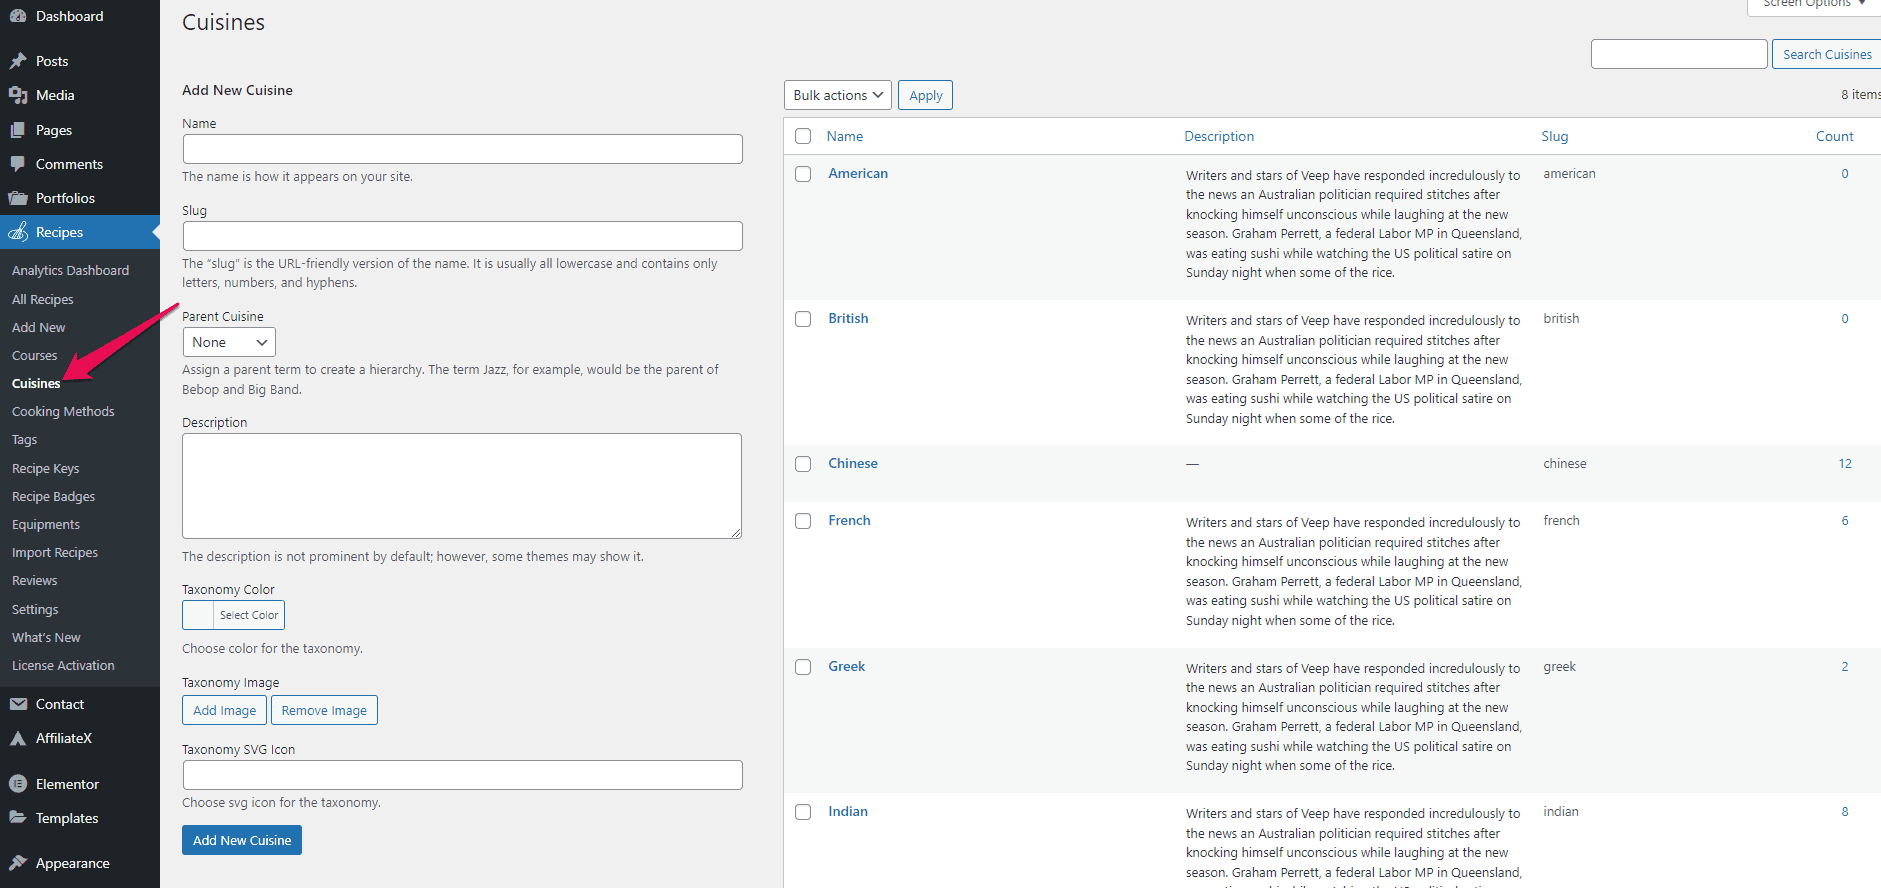The height and width of the screenshot is (888, 1881).
Task: Click the Appearance brush icon
Action: click(18, 863)
